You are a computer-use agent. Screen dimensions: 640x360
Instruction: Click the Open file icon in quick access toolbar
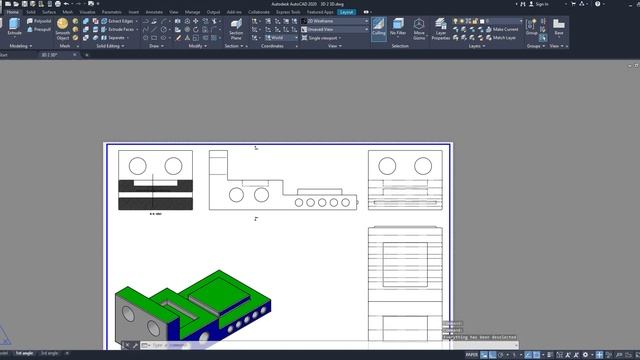(x=16, y=4)
